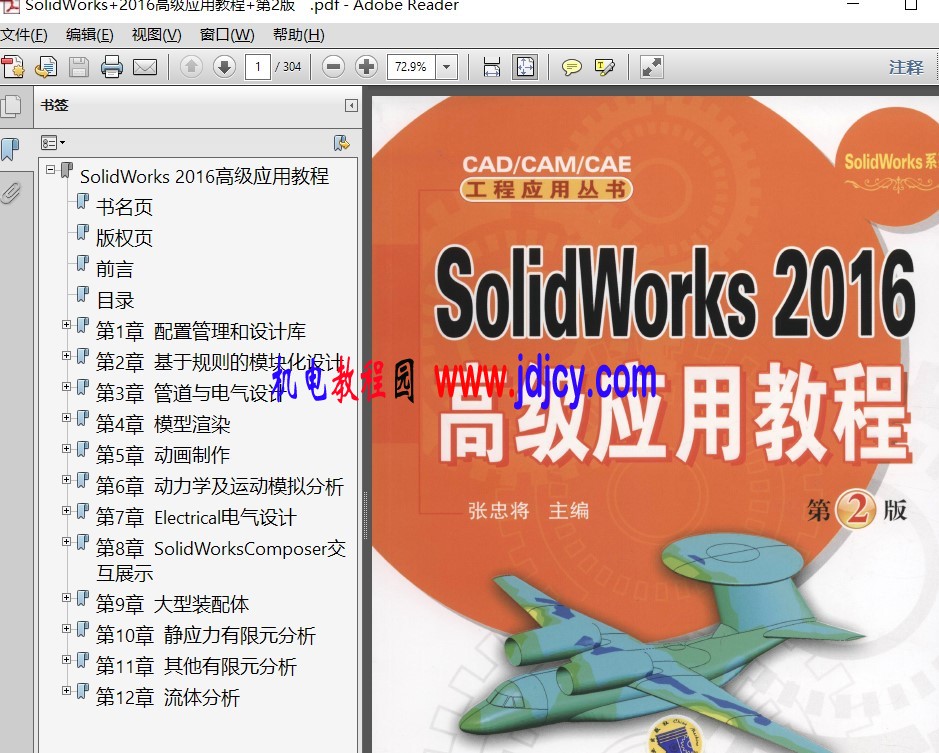Expand the 第12章 流体分析 bookmark

(66, 691)
